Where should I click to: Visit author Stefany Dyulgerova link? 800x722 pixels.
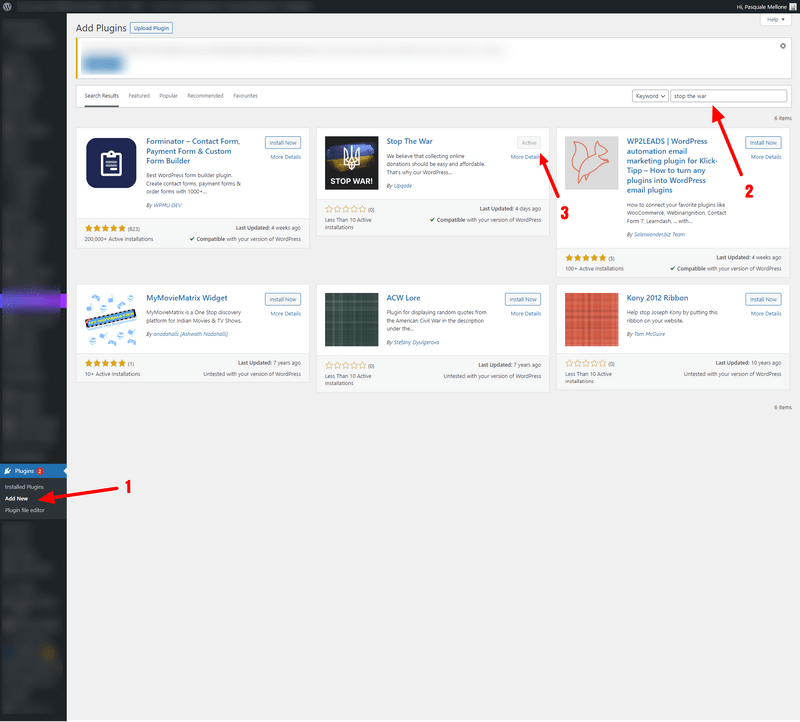tap(416, 342)
